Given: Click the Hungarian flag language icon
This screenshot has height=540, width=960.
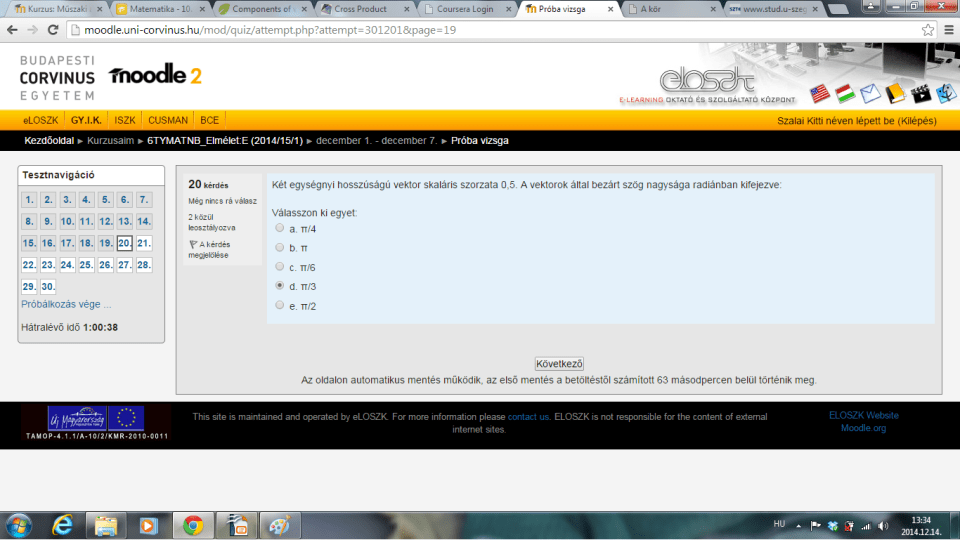Looking at the screenshot, I should [845, 94].
